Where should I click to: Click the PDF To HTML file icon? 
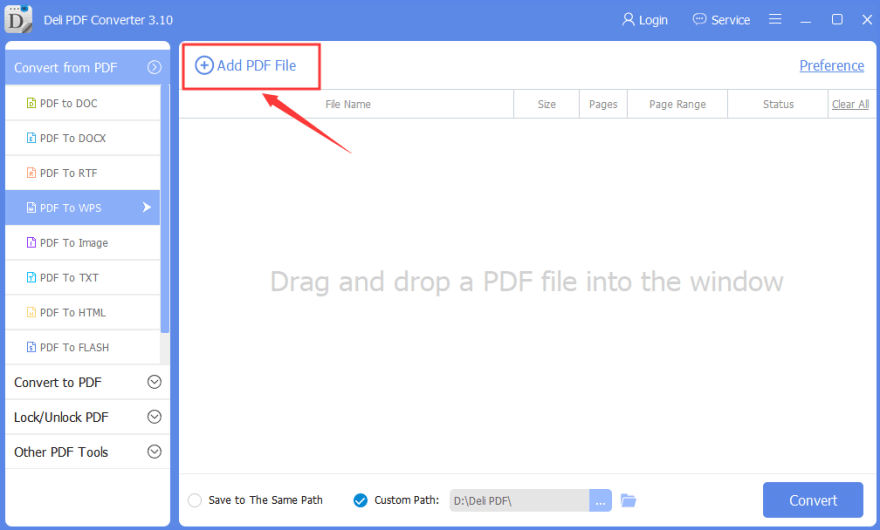[x=31, y=312]
